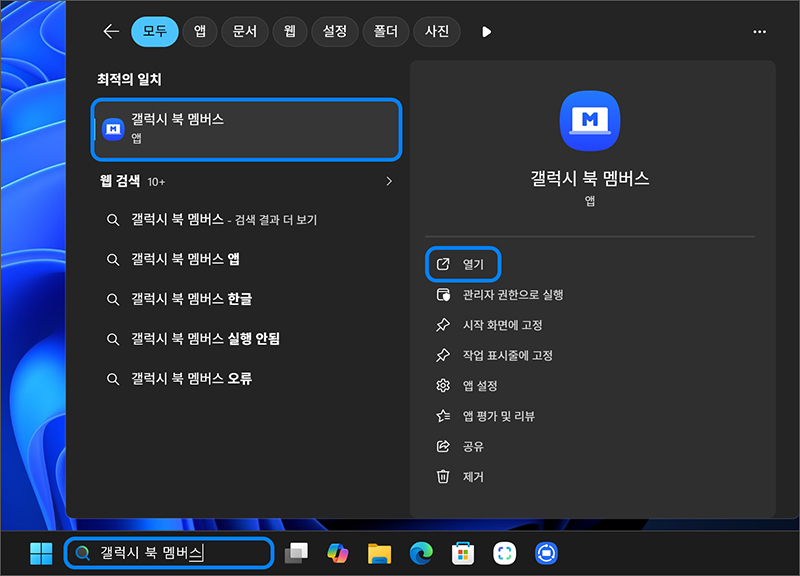
Task: Launch Microsoft Edge from the taskbar
Action: [421, 554]
